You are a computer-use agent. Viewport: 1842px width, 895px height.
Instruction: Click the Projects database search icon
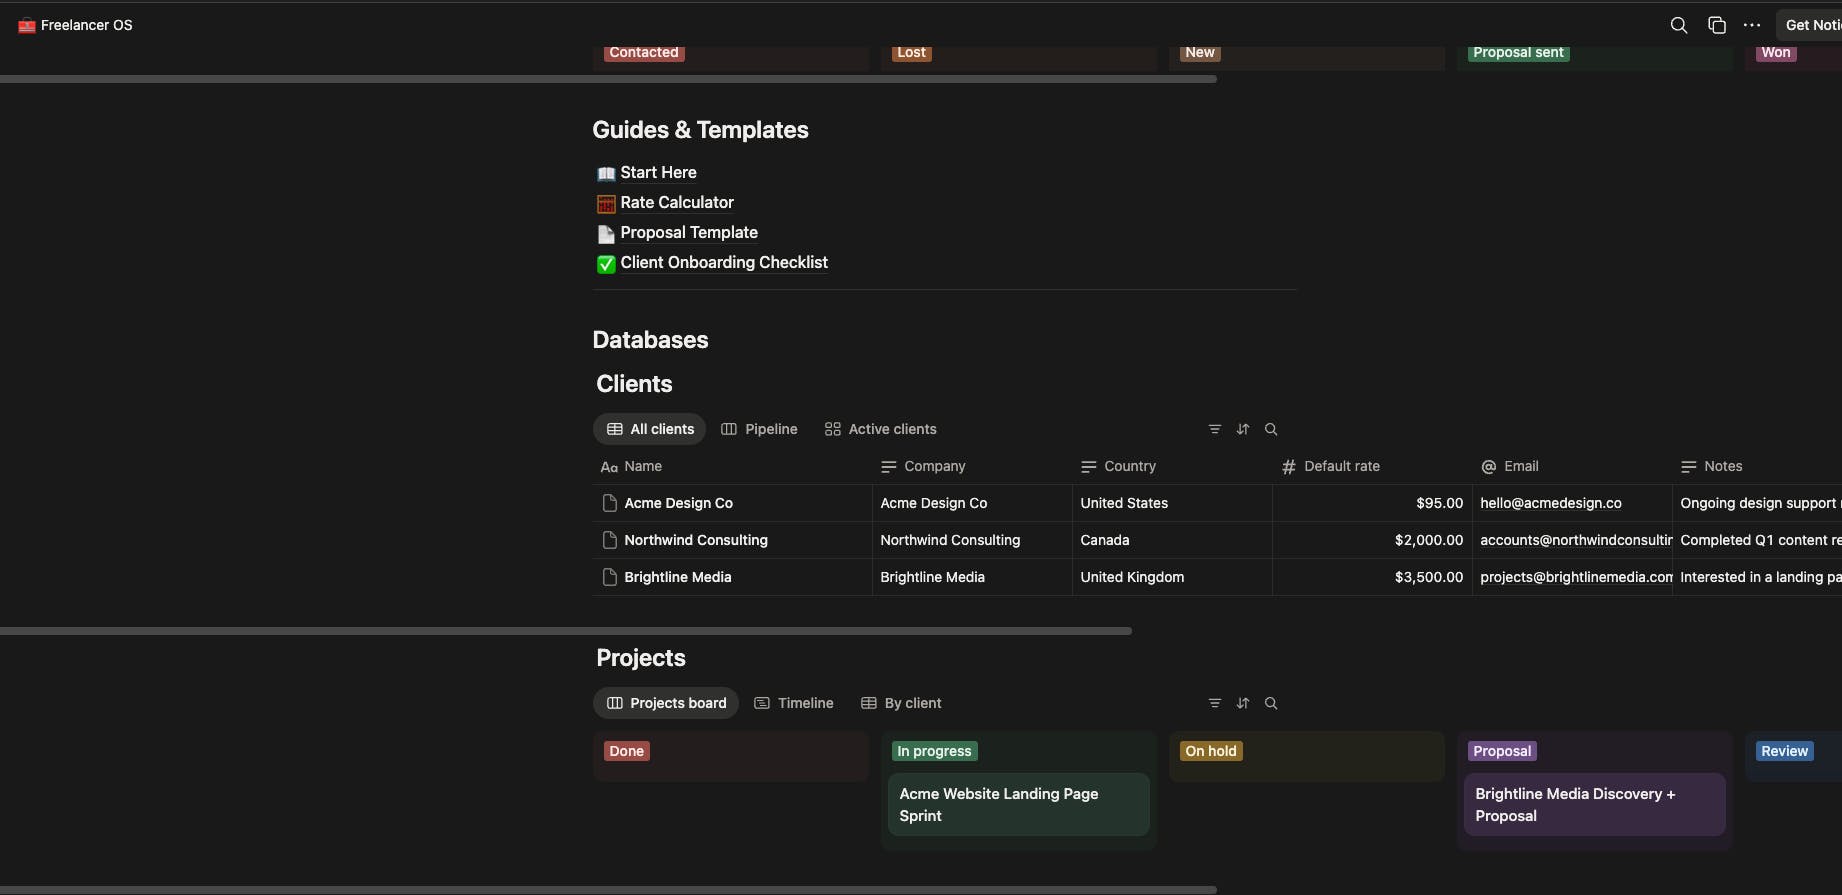pyautogui.click(x=1271, y=703)
